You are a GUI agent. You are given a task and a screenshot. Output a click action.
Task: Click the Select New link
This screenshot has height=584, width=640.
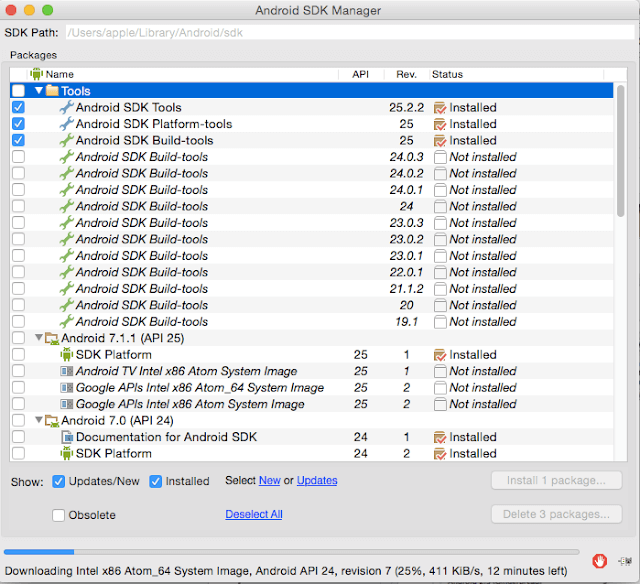269,480
